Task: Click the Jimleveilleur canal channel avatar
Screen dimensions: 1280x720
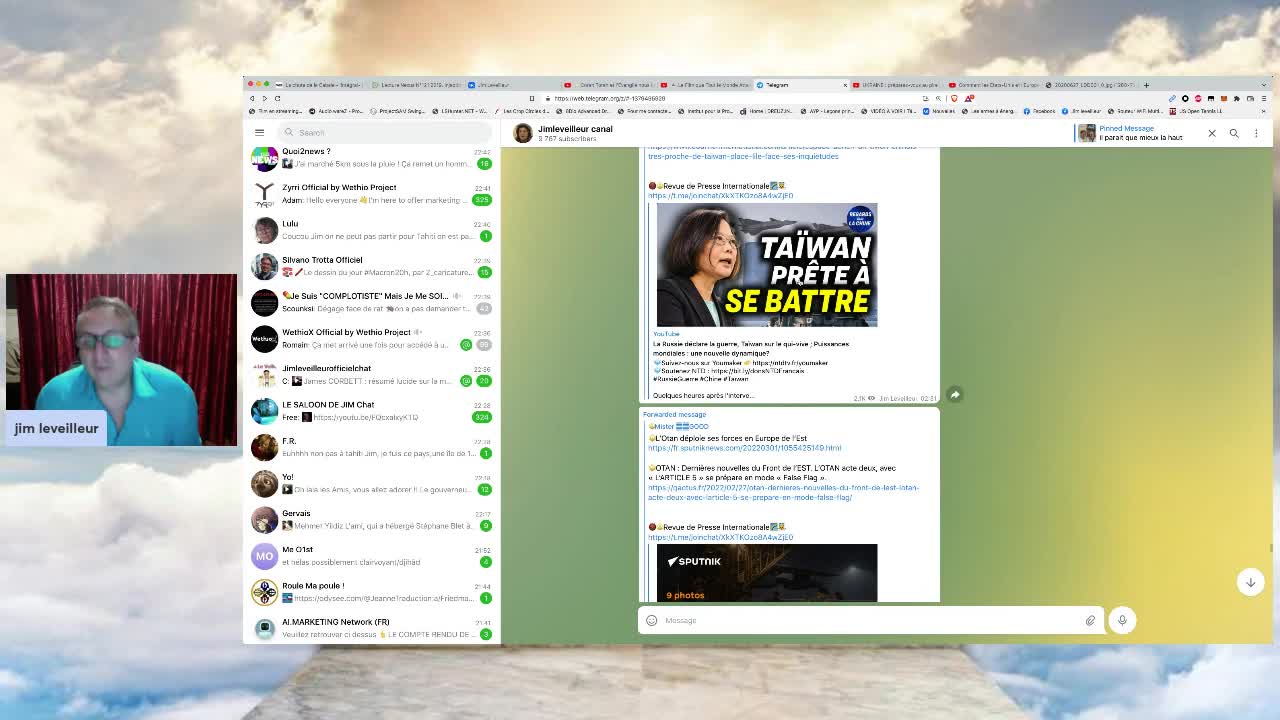Action: point(523,133)
